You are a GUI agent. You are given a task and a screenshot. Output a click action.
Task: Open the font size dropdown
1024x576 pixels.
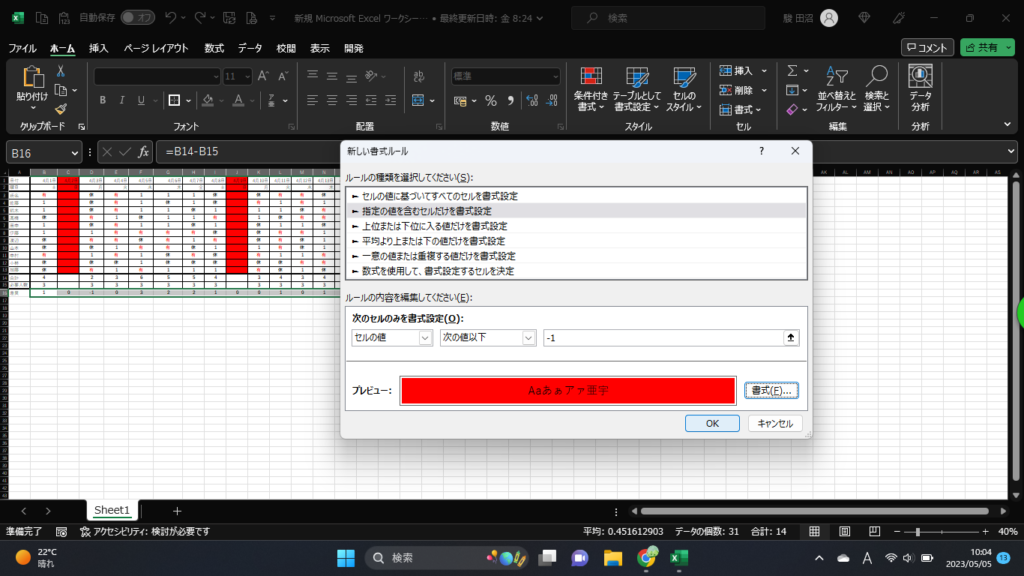coord(247,76)
